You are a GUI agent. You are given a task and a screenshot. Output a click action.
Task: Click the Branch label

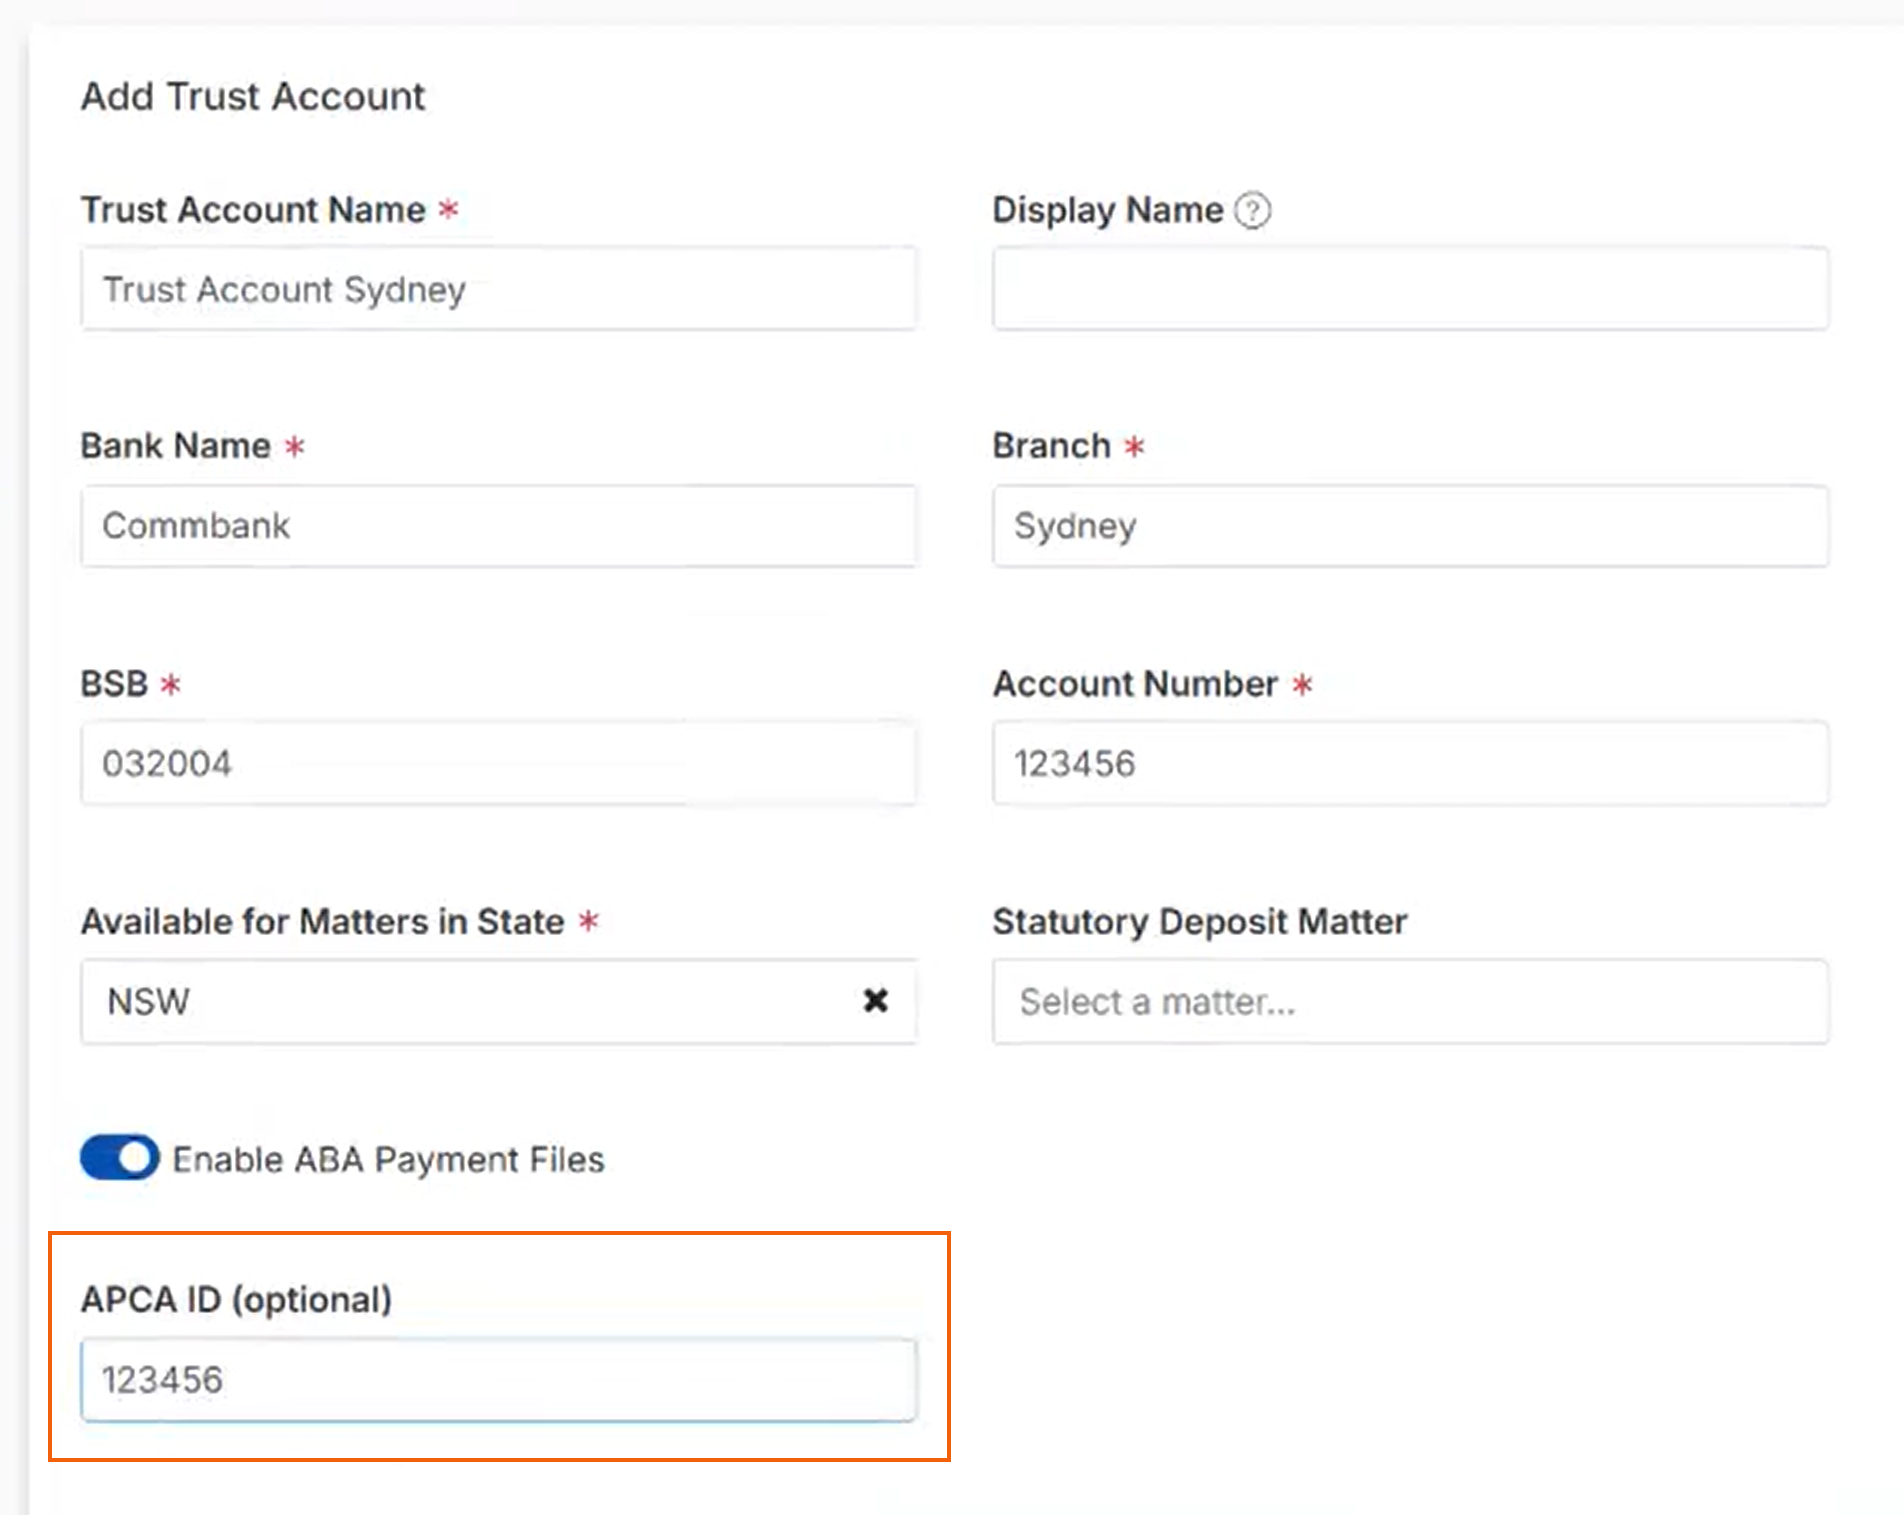pos(1052,446)
